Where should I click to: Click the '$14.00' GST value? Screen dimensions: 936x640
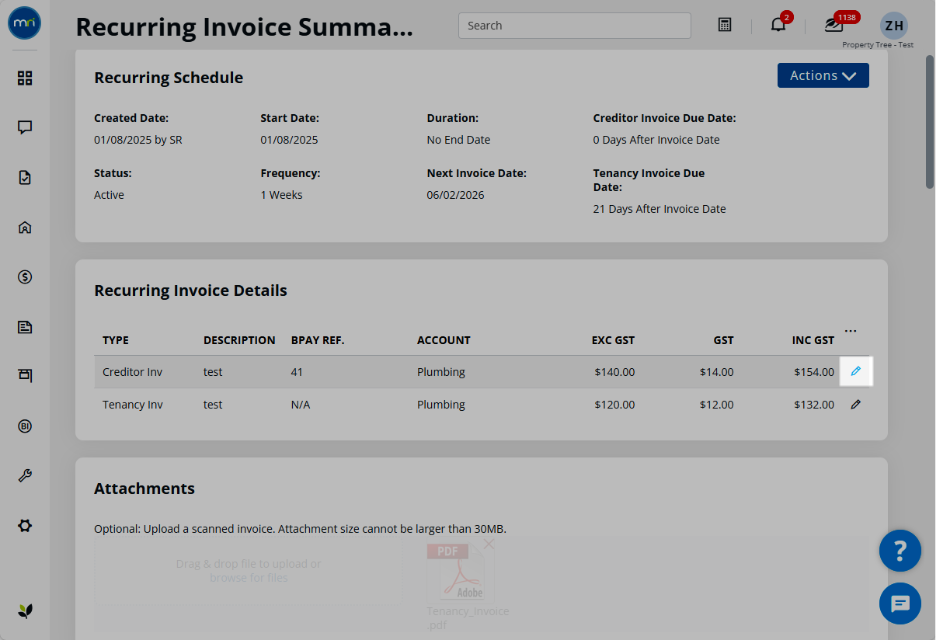(x=716, y=372)
